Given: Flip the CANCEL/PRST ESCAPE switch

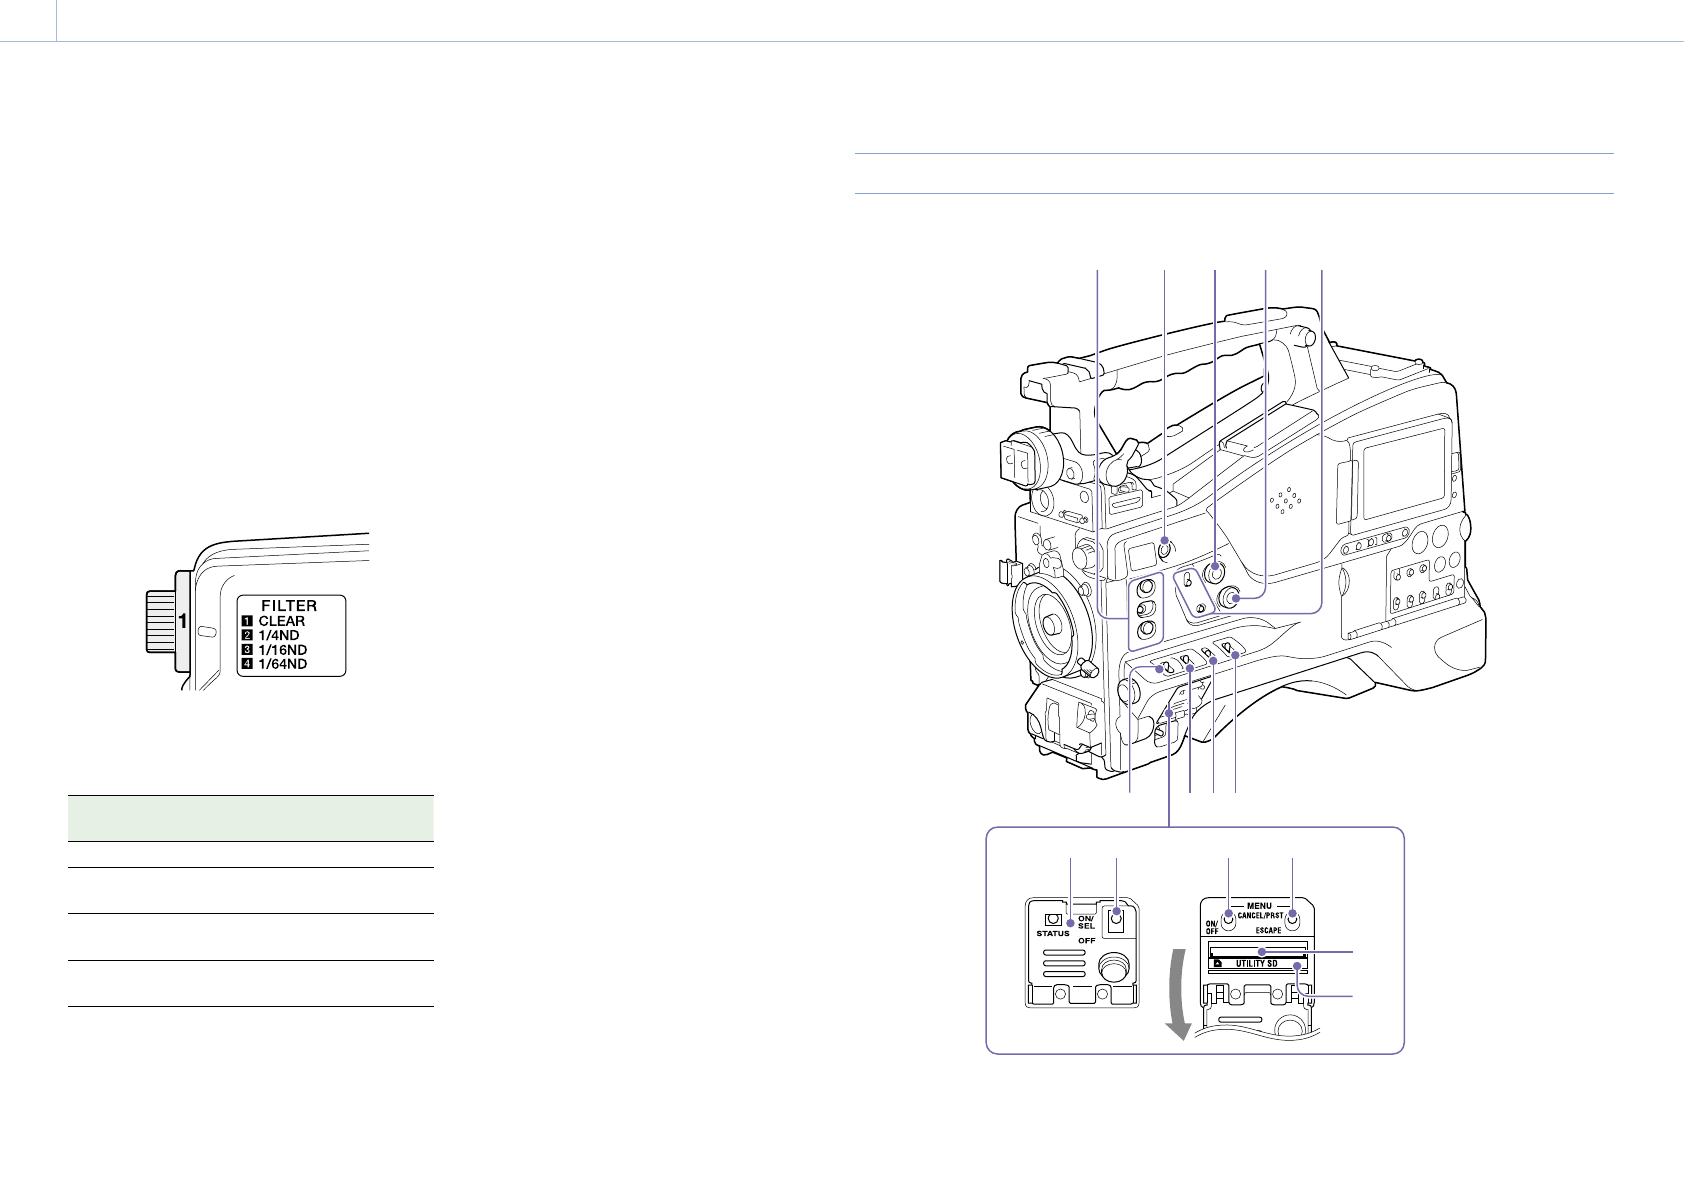Looking at the screenshot, I should pyautogui.click(x=1292, y=920).
